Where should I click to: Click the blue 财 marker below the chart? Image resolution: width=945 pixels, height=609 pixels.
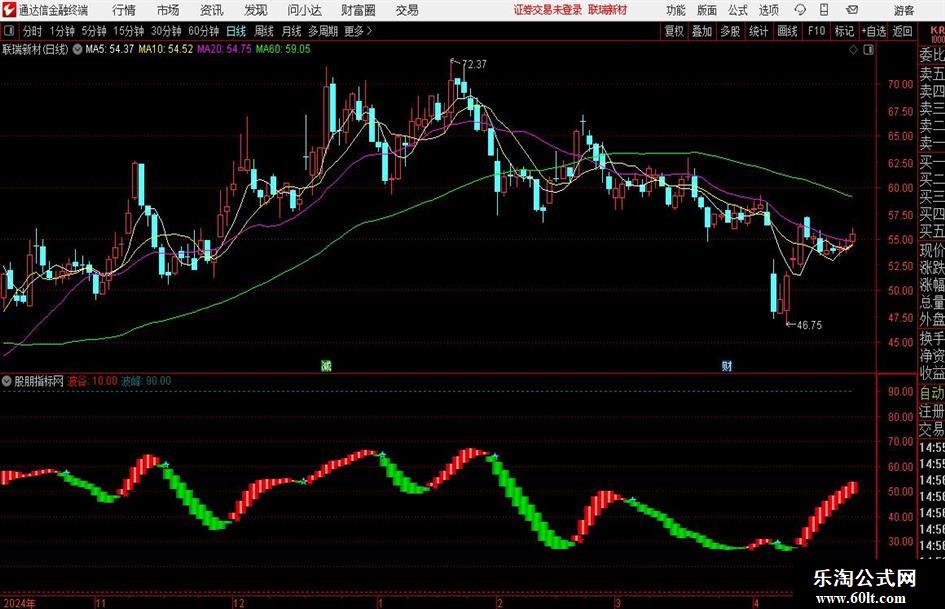coord(727,365)
